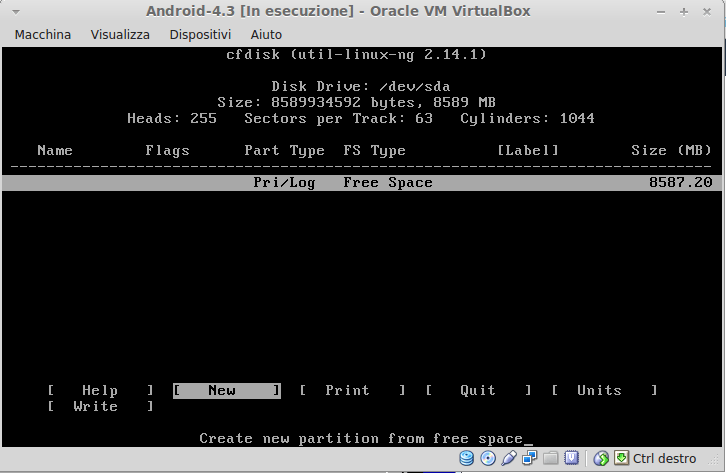The width and height of the screenshot is (726, 473).
Task: Select the Quit option in cfdisk
Action: tap(478, 390)
